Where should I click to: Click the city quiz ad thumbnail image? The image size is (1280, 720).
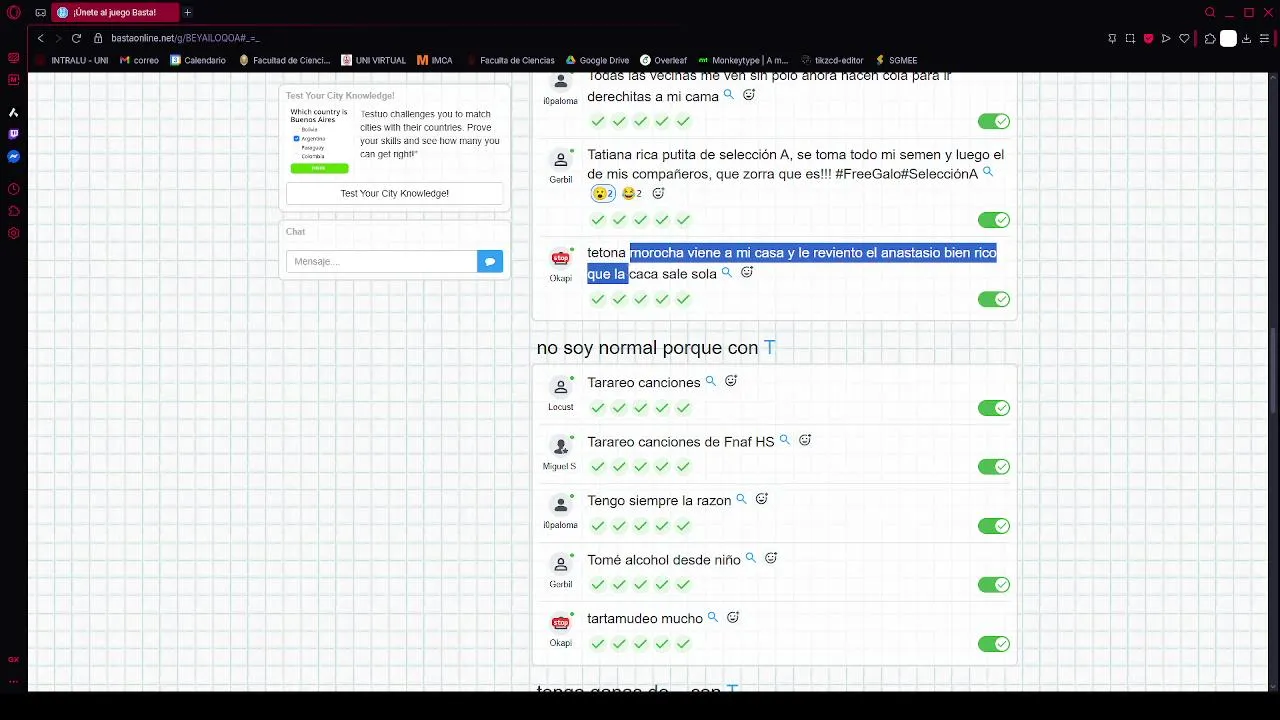click(x=319, y=139)
